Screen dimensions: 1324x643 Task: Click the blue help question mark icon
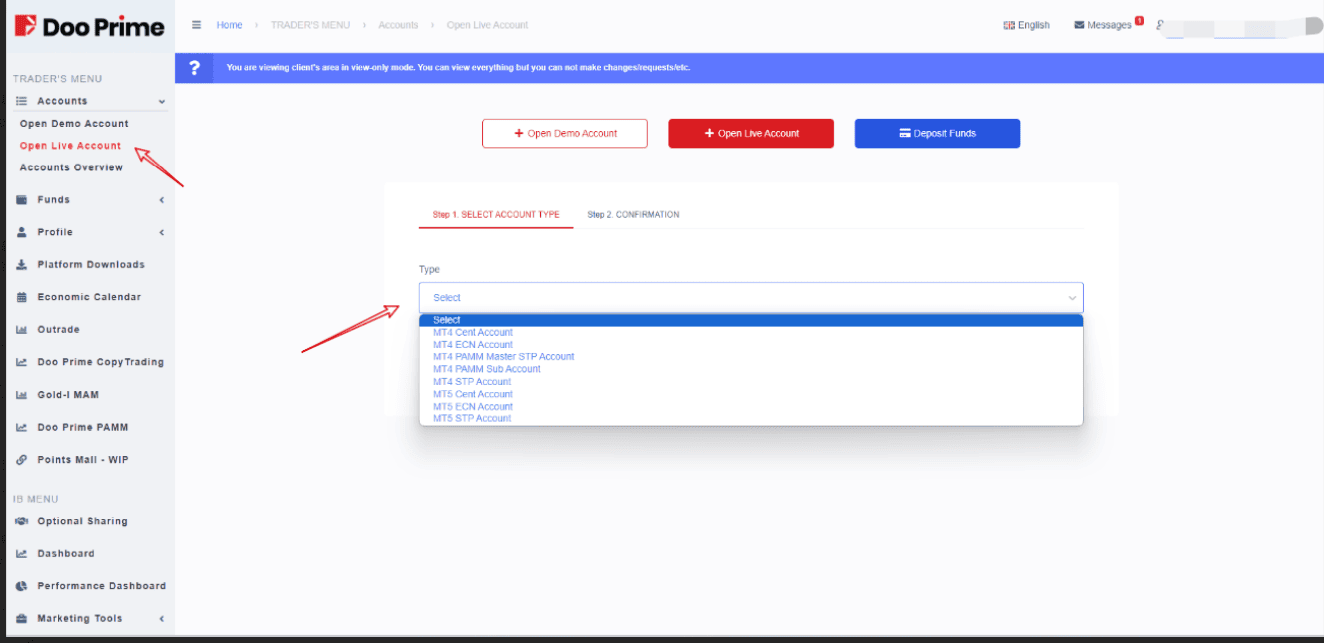(194, 68)
